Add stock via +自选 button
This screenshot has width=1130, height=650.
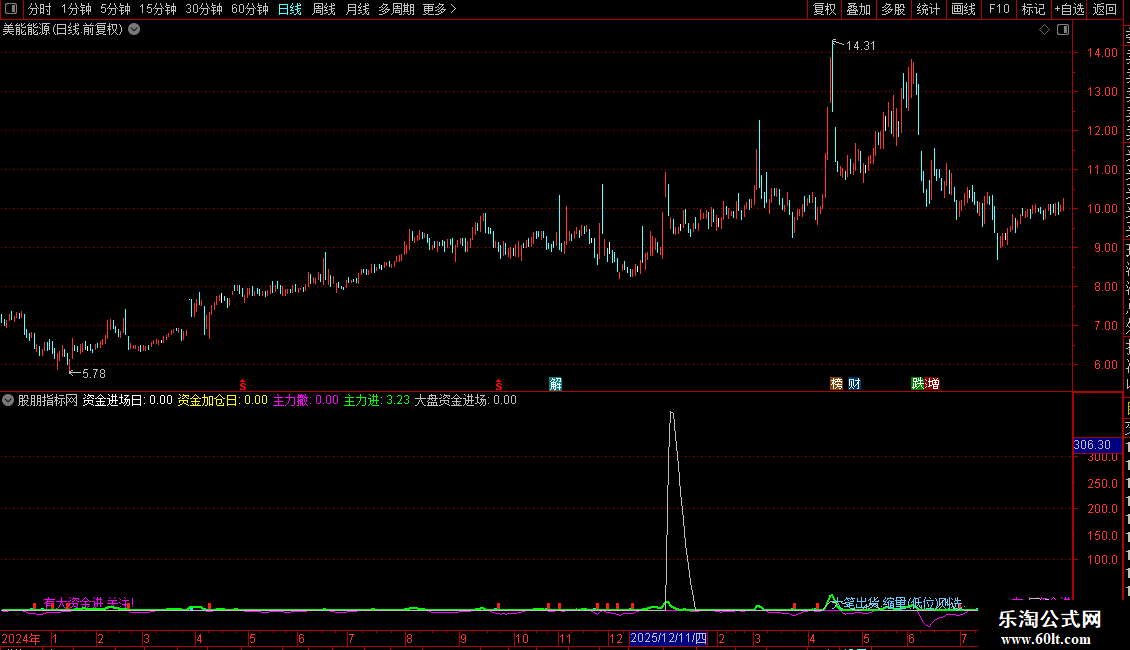coord(1069,9)
